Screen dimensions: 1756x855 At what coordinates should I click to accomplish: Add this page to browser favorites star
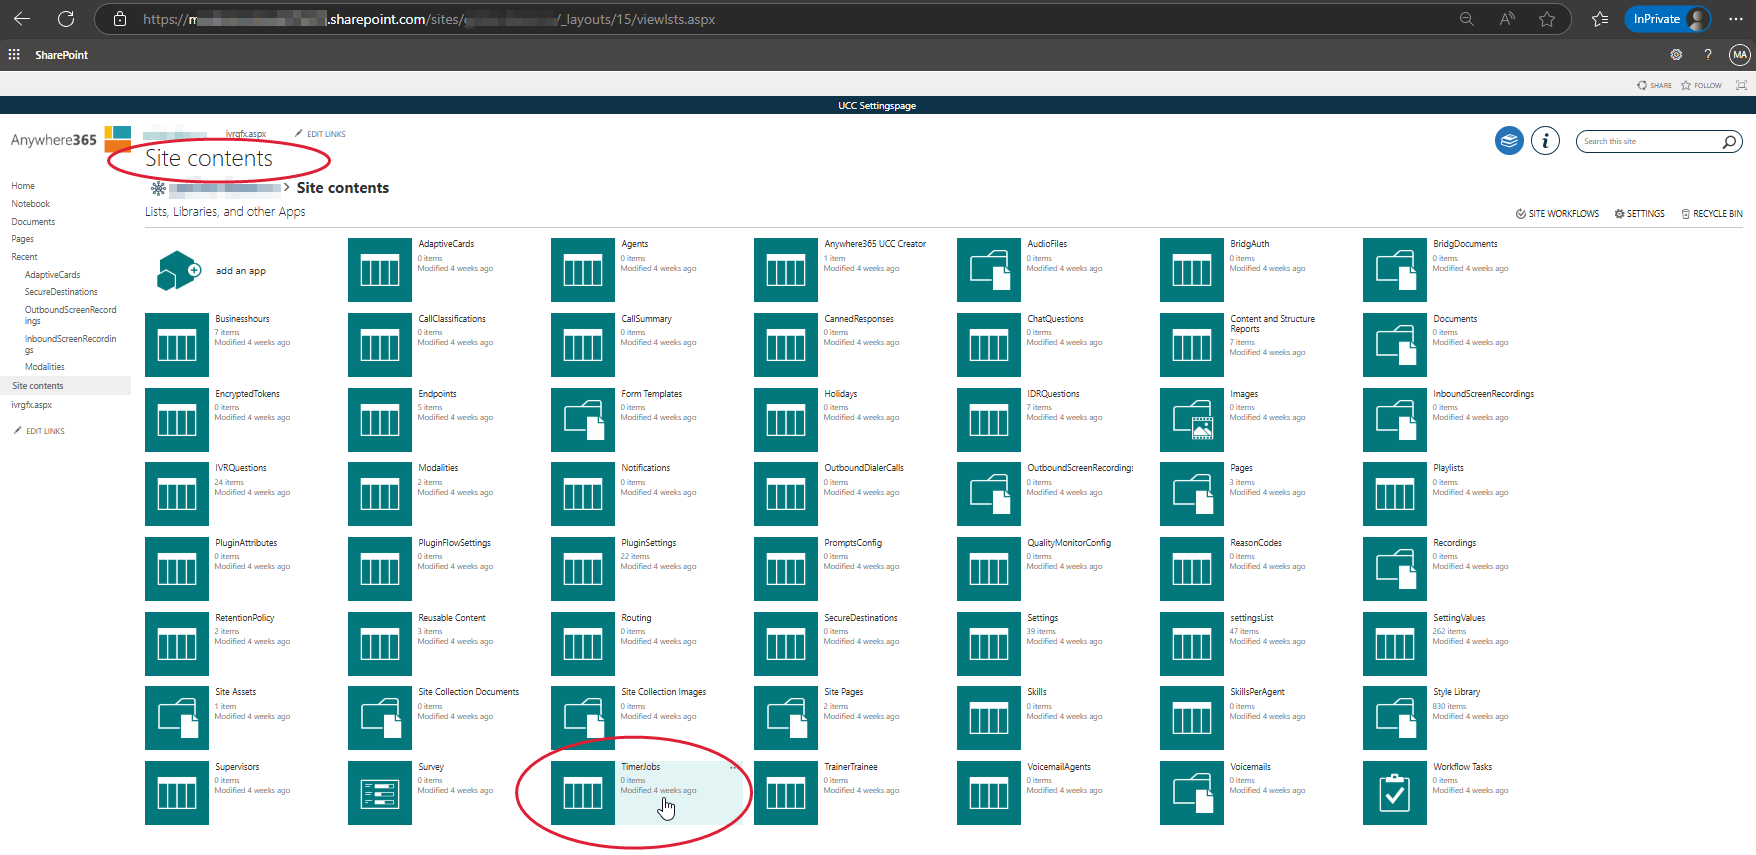pyautogui.click(x=1547, y=19)
